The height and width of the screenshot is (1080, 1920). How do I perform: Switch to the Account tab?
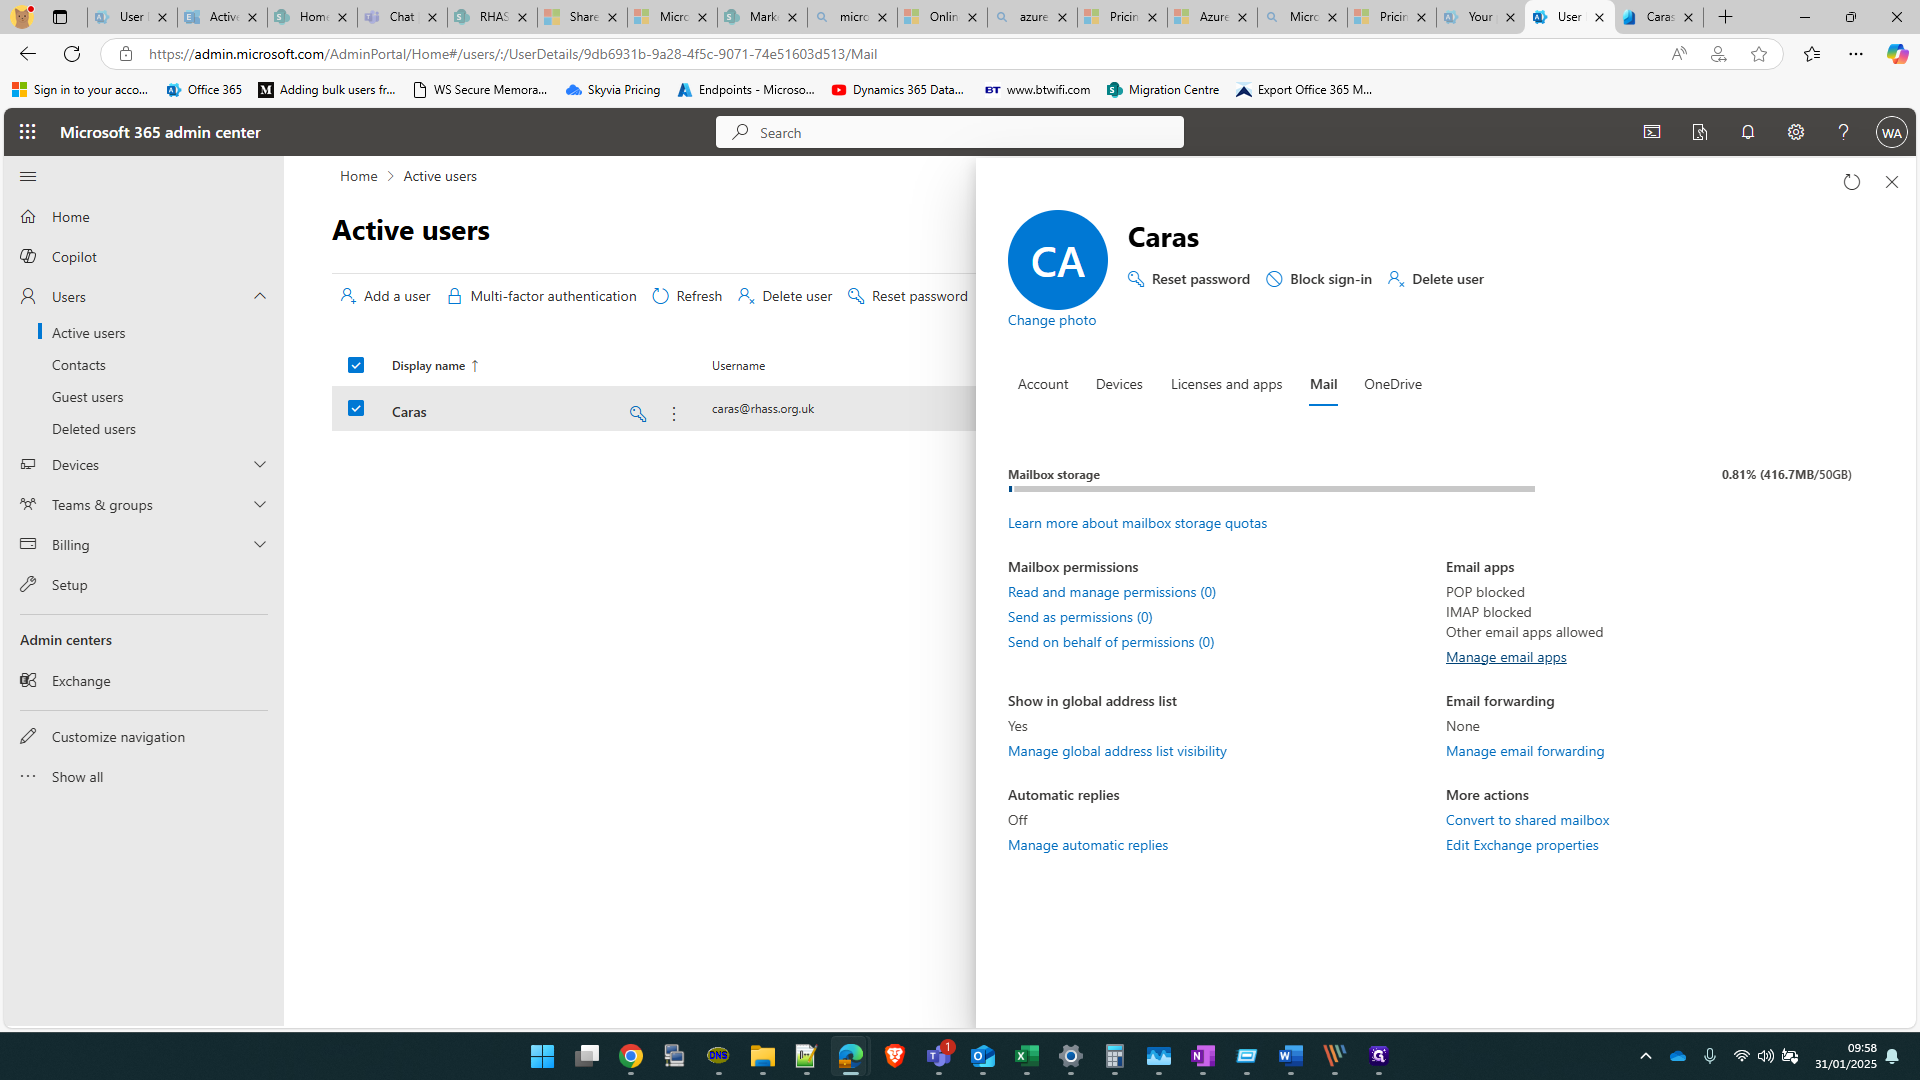(x=1043, y=384)
